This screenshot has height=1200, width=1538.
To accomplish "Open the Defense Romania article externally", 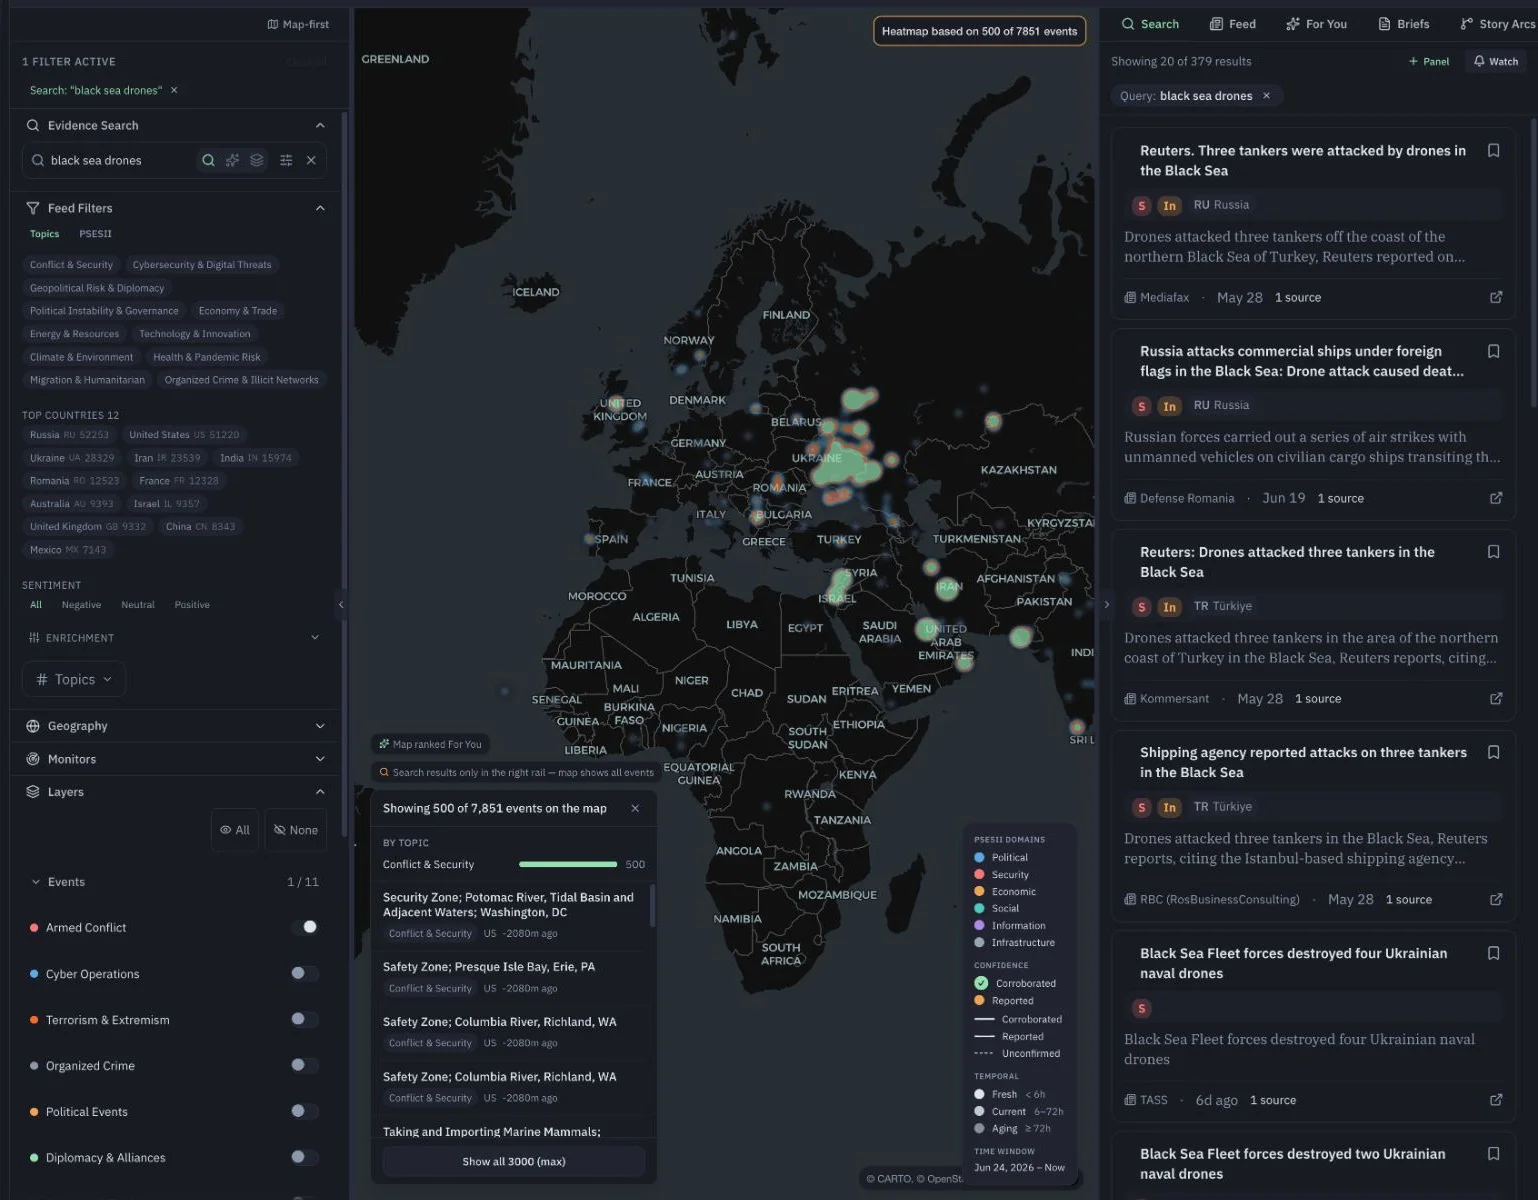I will (1496, 498).
